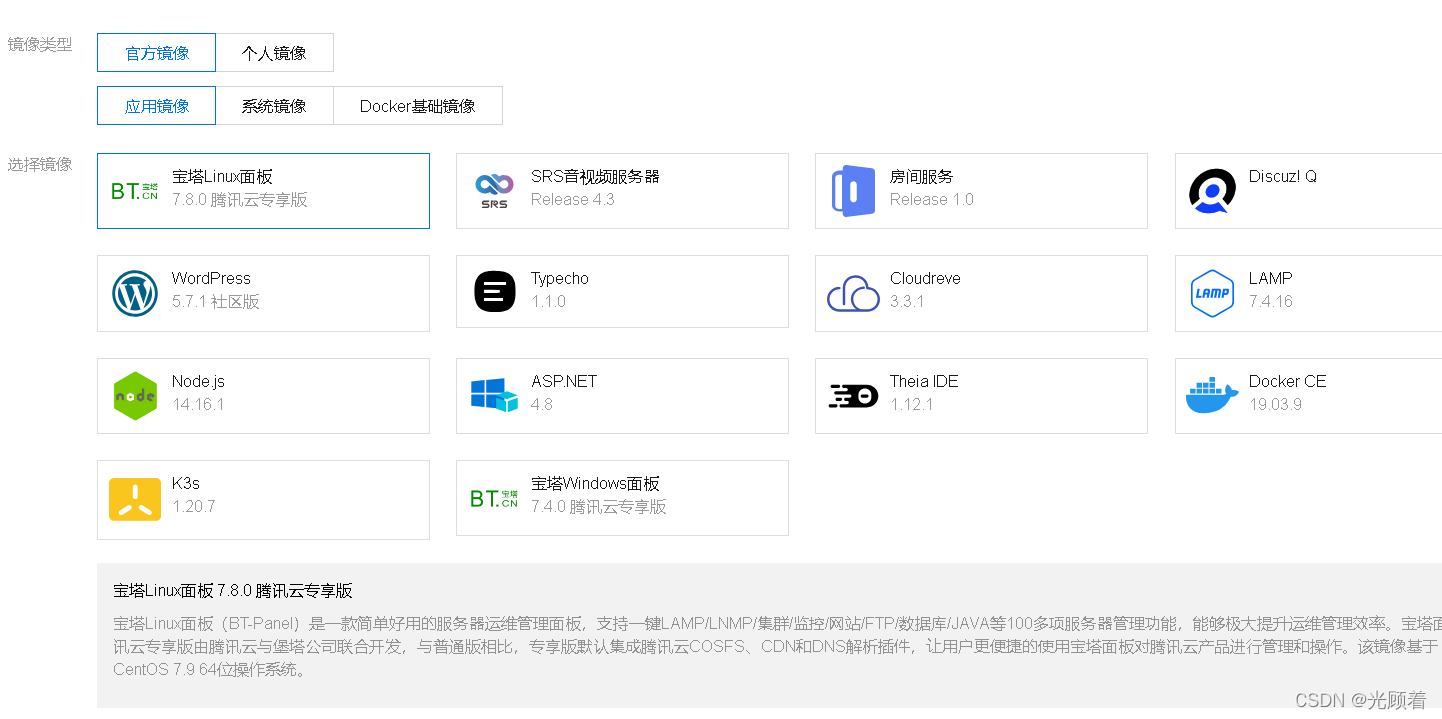1442x719 pixels.
Task: Click the WordPress W logo
Action: [x=135, y=294]
